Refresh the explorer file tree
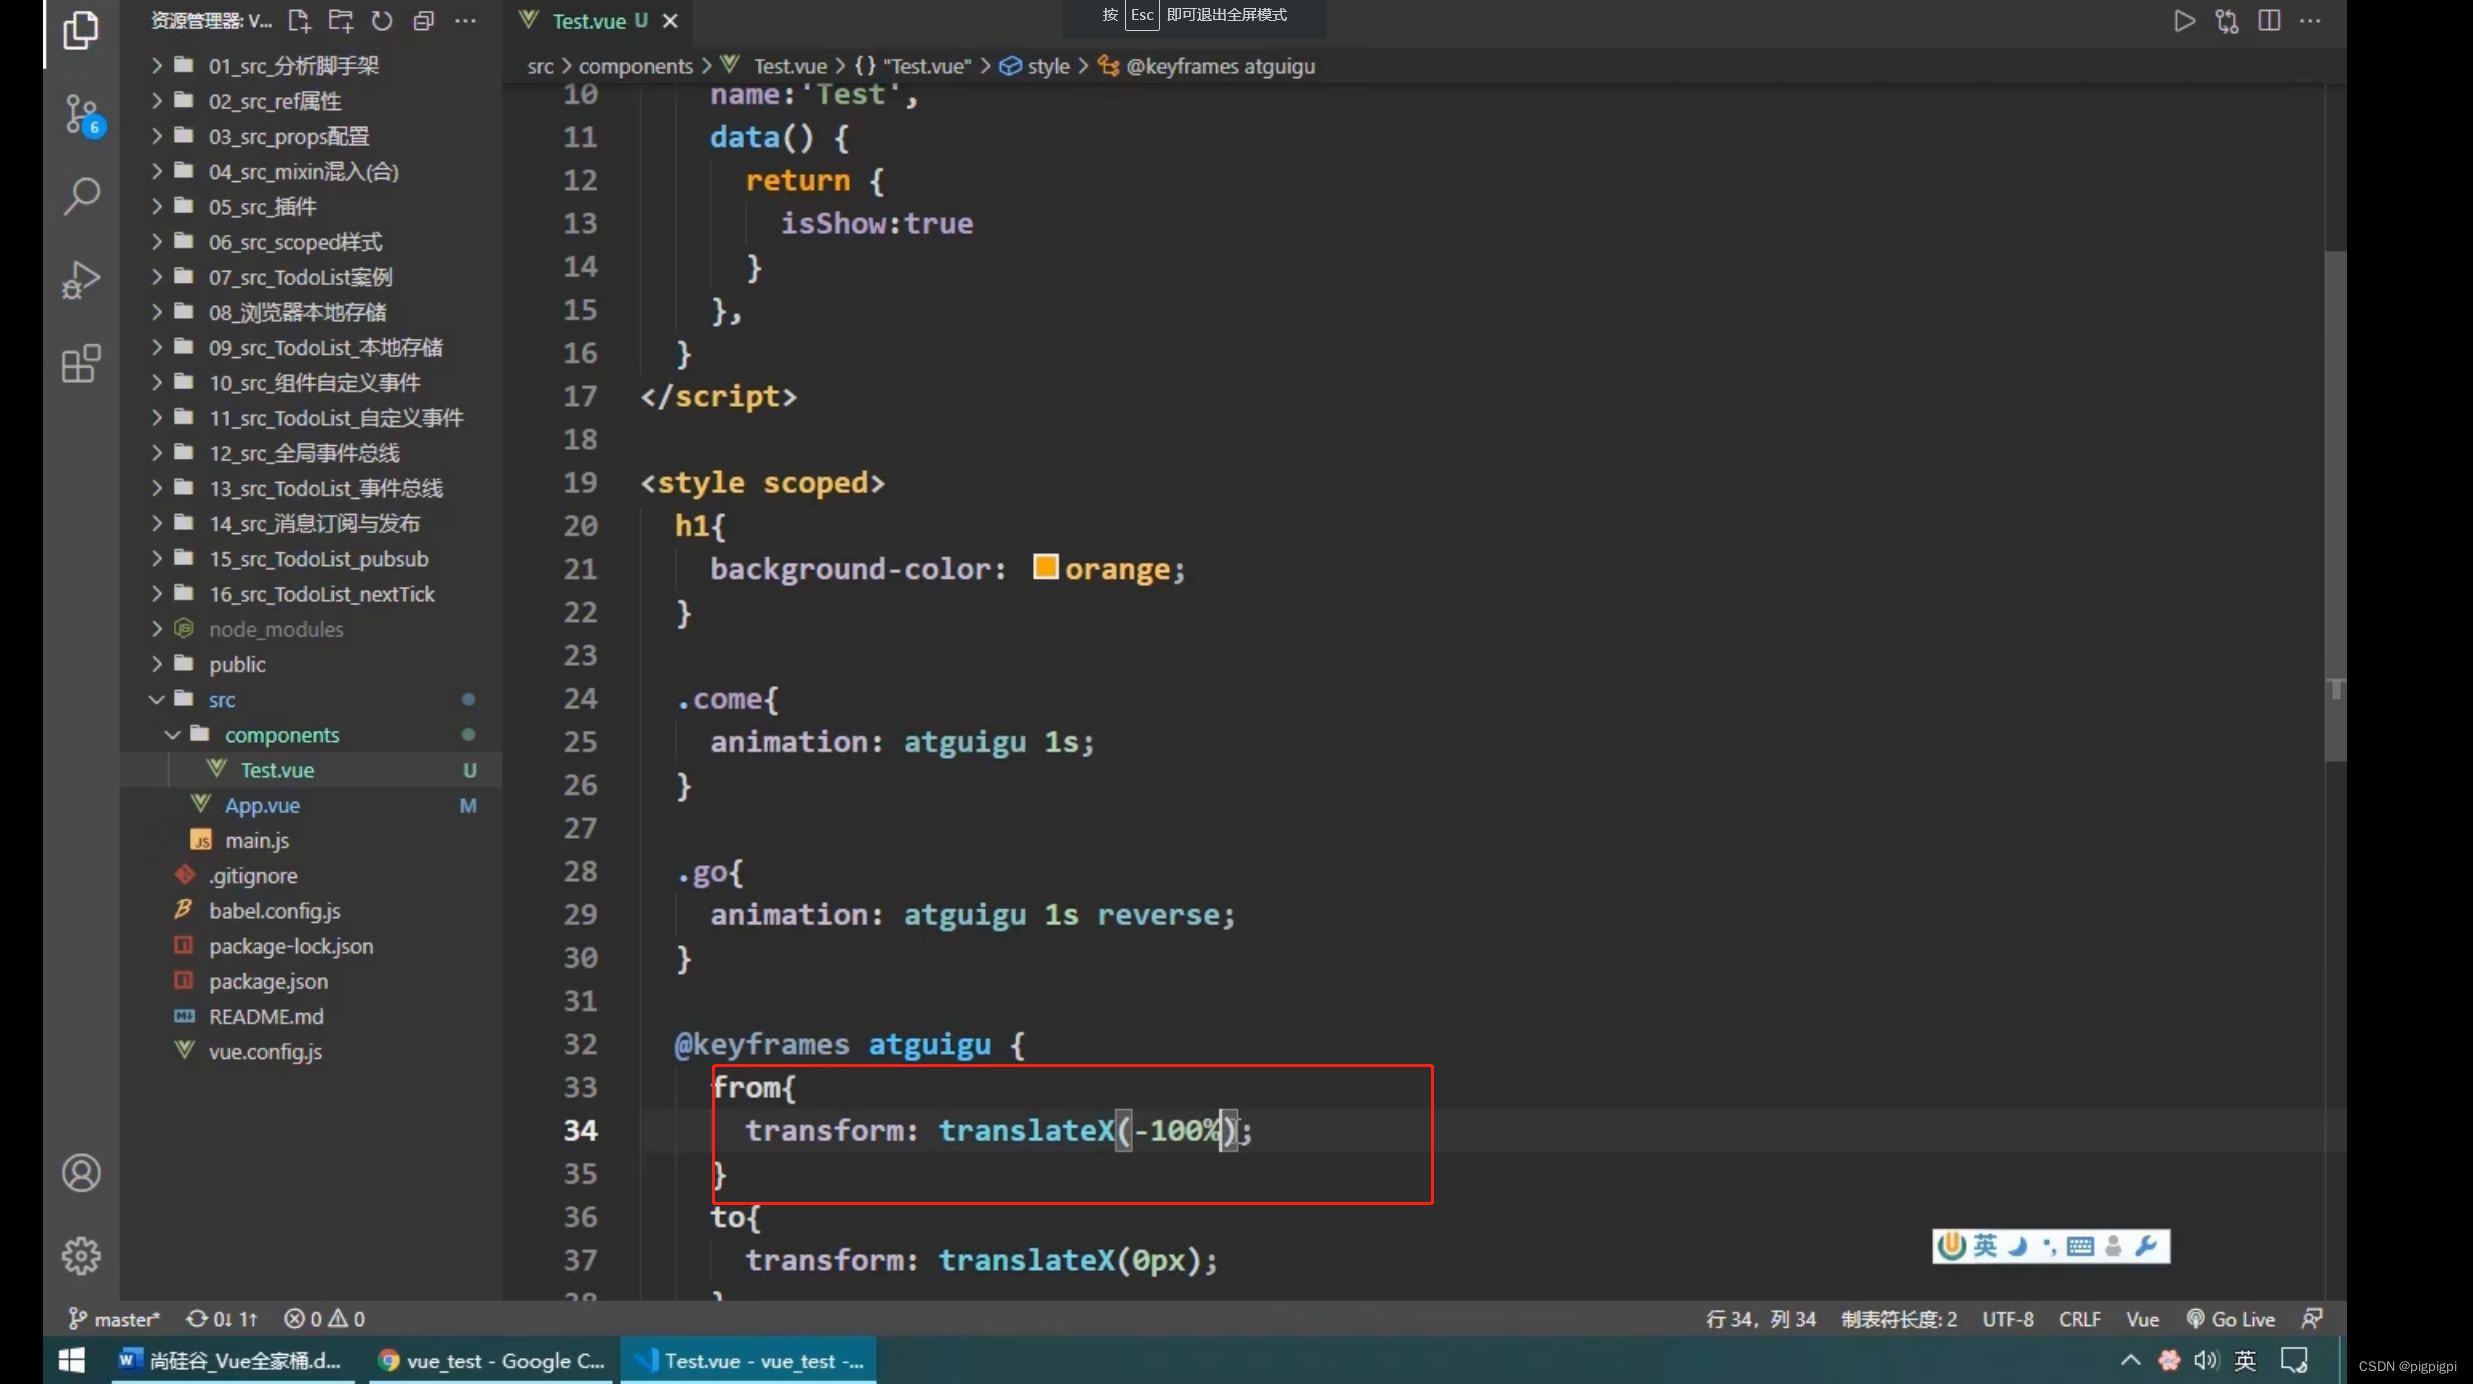Screen dimensions: 2473x1384 click(x=382, y=20)
